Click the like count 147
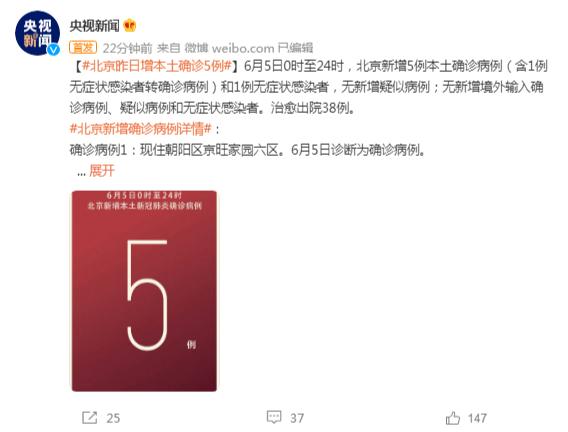 477,418
